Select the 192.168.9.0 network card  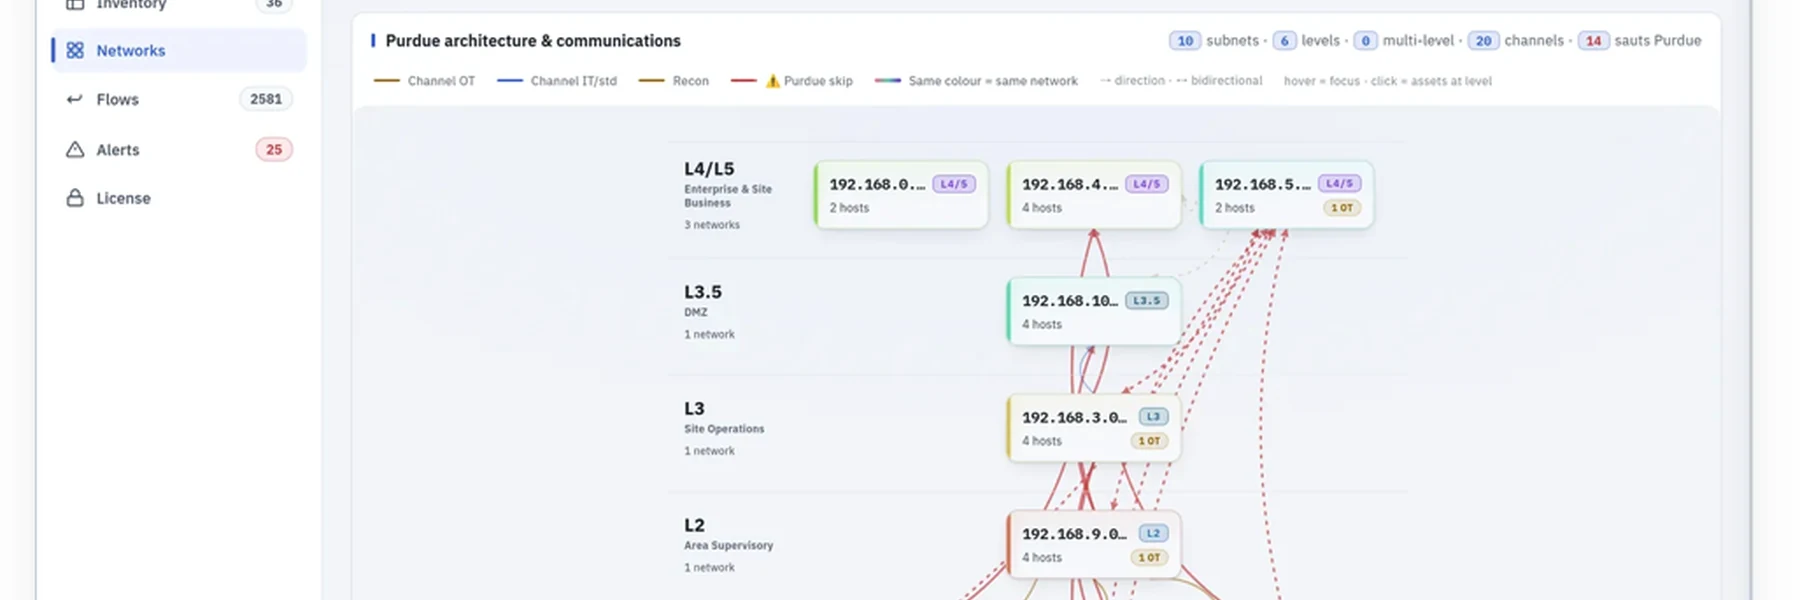1094,544
